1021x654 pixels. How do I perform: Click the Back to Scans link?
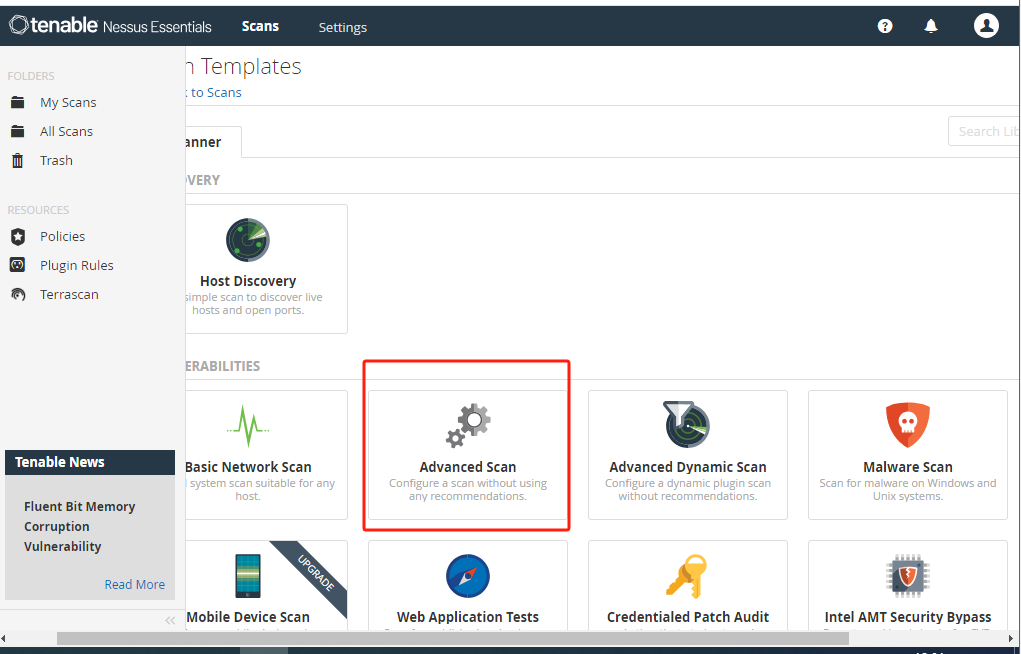[x=214, y=92]
